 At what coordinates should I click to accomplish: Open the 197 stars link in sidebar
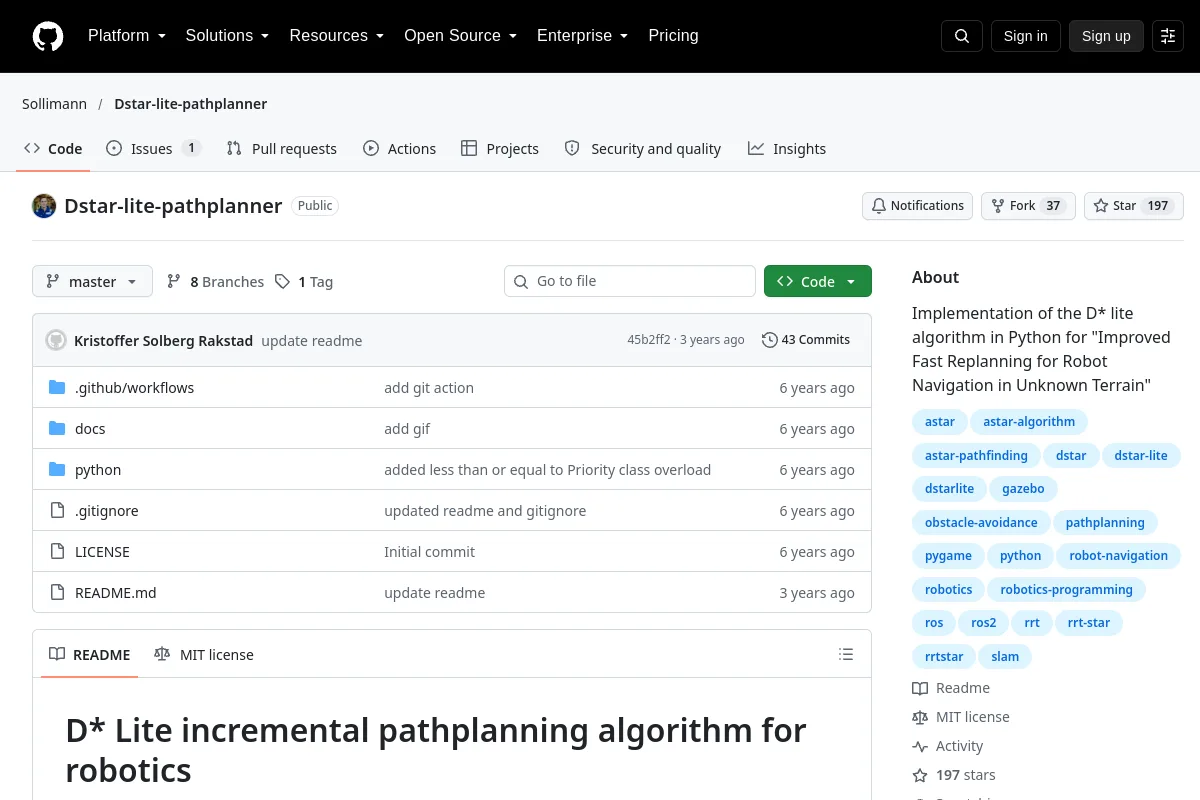954,775
